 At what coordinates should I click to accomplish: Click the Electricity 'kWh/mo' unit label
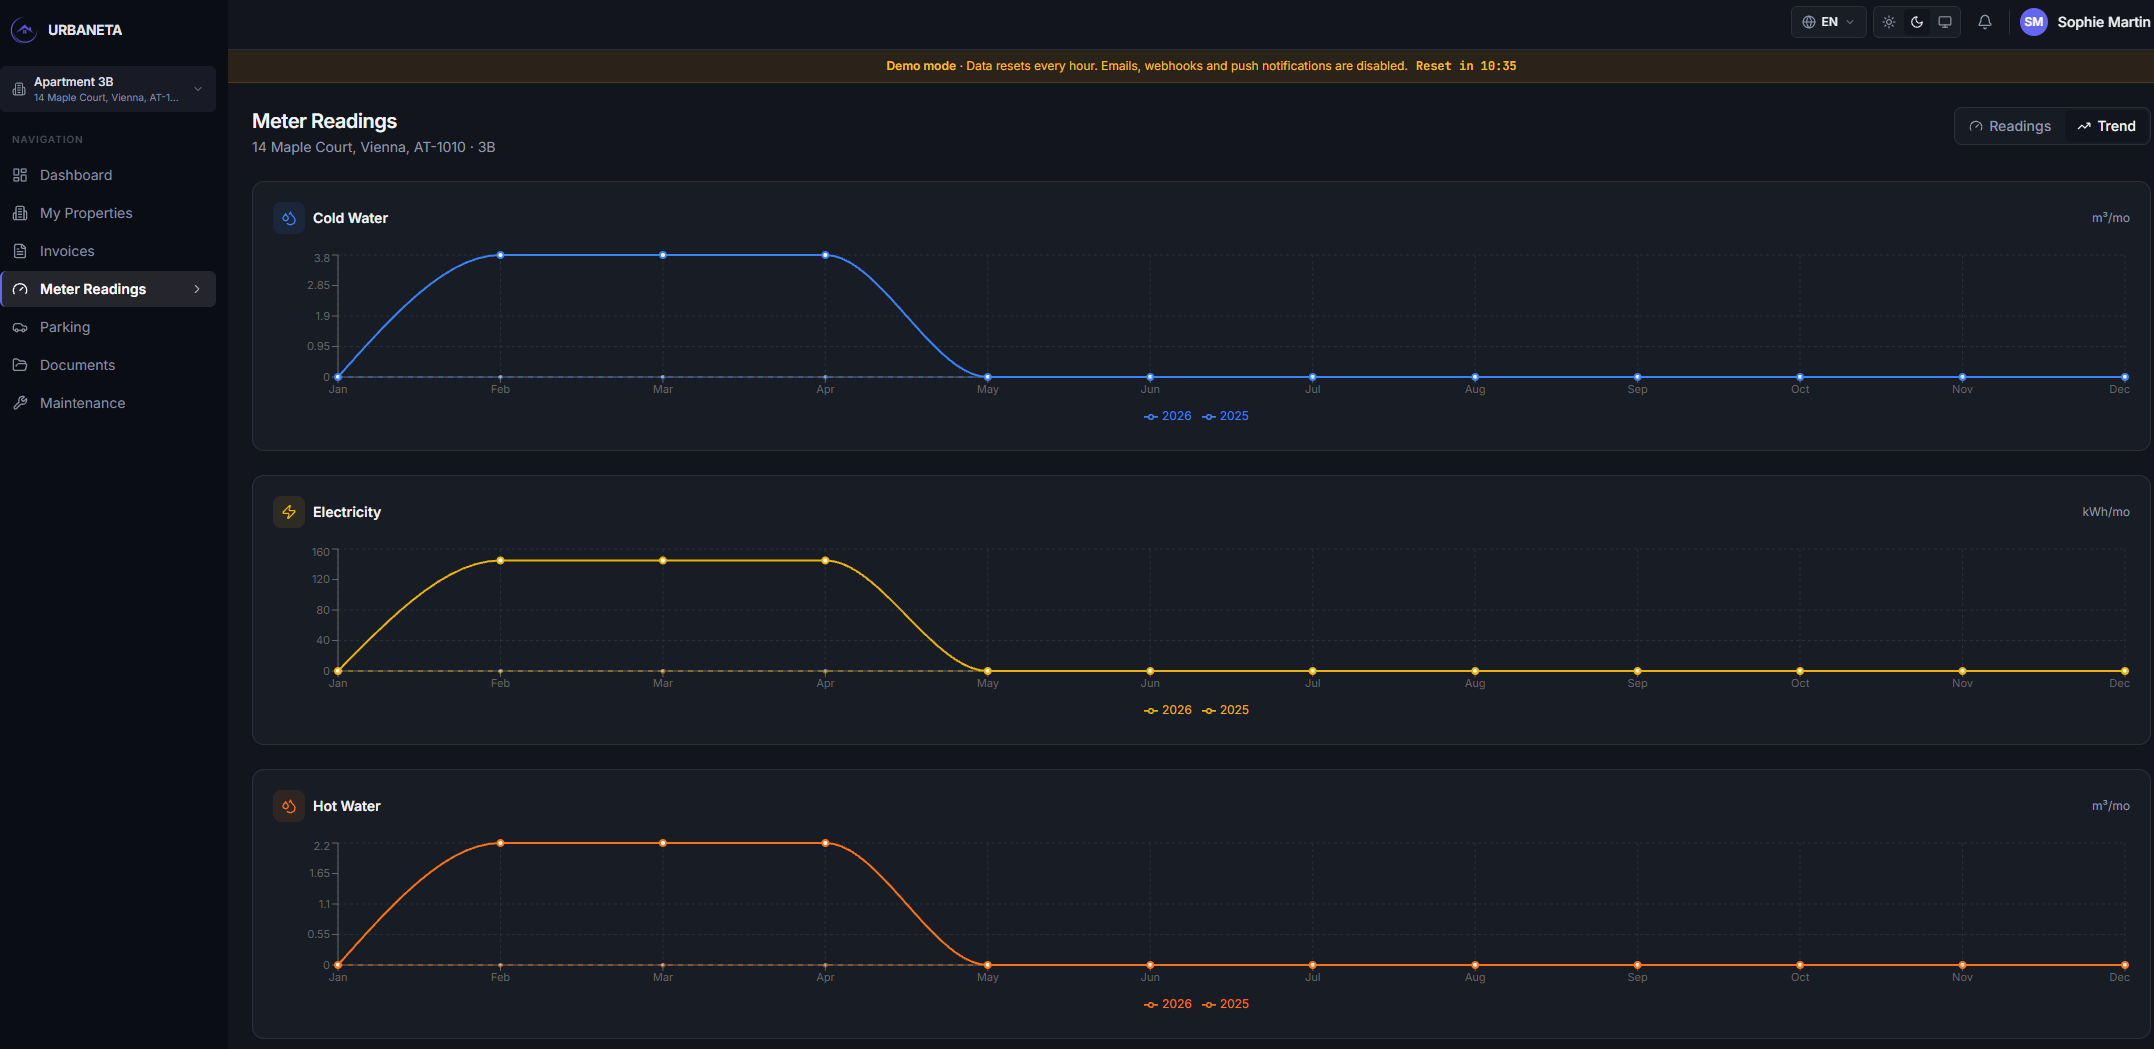pyautogui.click(x=2106, y=512)
